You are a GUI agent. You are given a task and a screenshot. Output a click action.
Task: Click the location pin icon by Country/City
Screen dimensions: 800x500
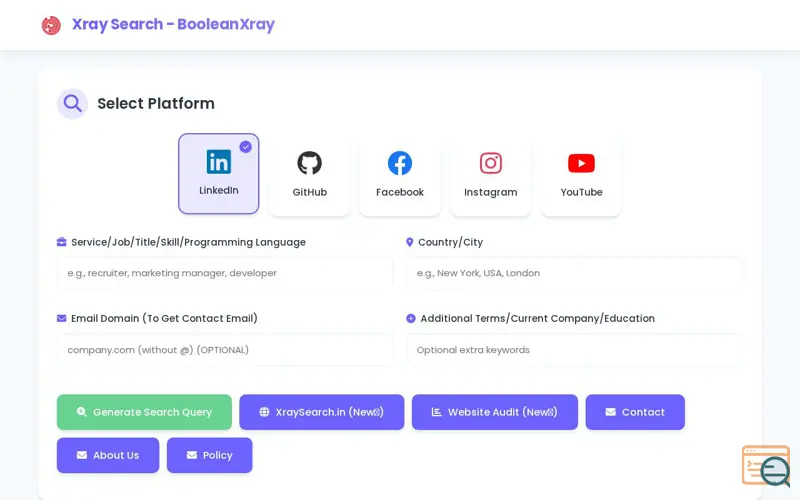click(409, 242)
